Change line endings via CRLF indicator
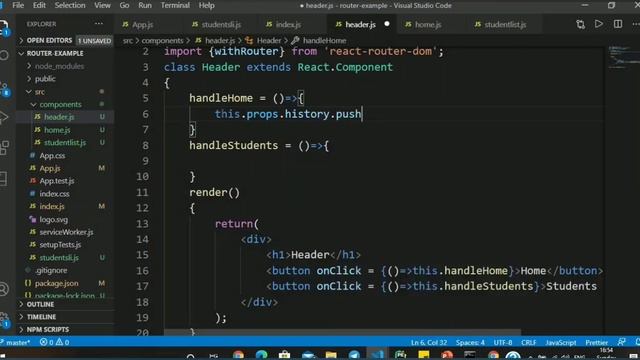Image resolution: width=640 pixels, height=360 pixels. [529, 342]
